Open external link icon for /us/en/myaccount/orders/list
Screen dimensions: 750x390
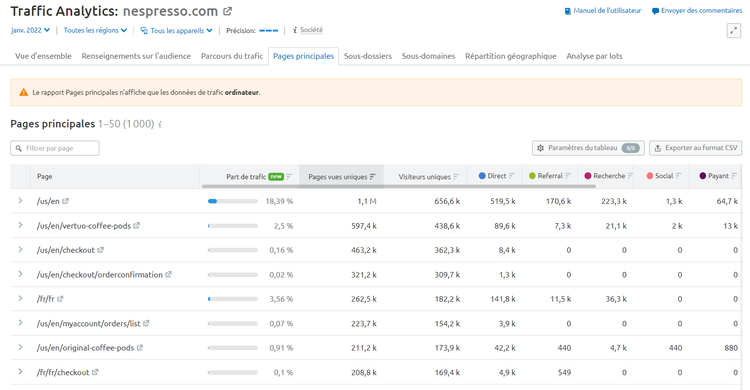[x=146, y=323]
